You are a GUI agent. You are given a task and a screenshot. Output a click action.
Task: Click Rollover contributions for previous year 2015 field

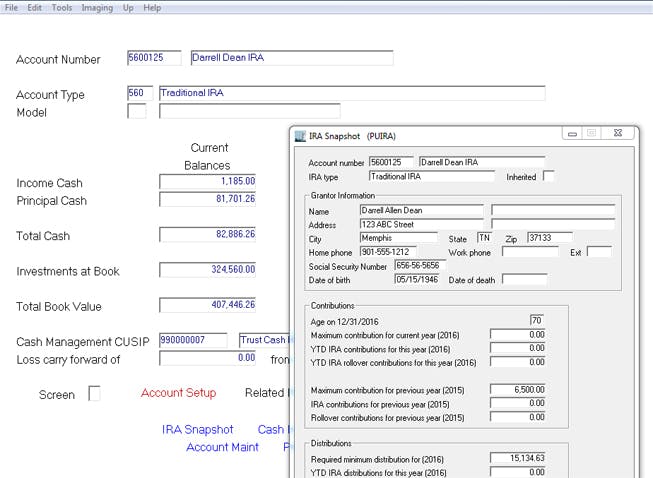tap(517, 417)
